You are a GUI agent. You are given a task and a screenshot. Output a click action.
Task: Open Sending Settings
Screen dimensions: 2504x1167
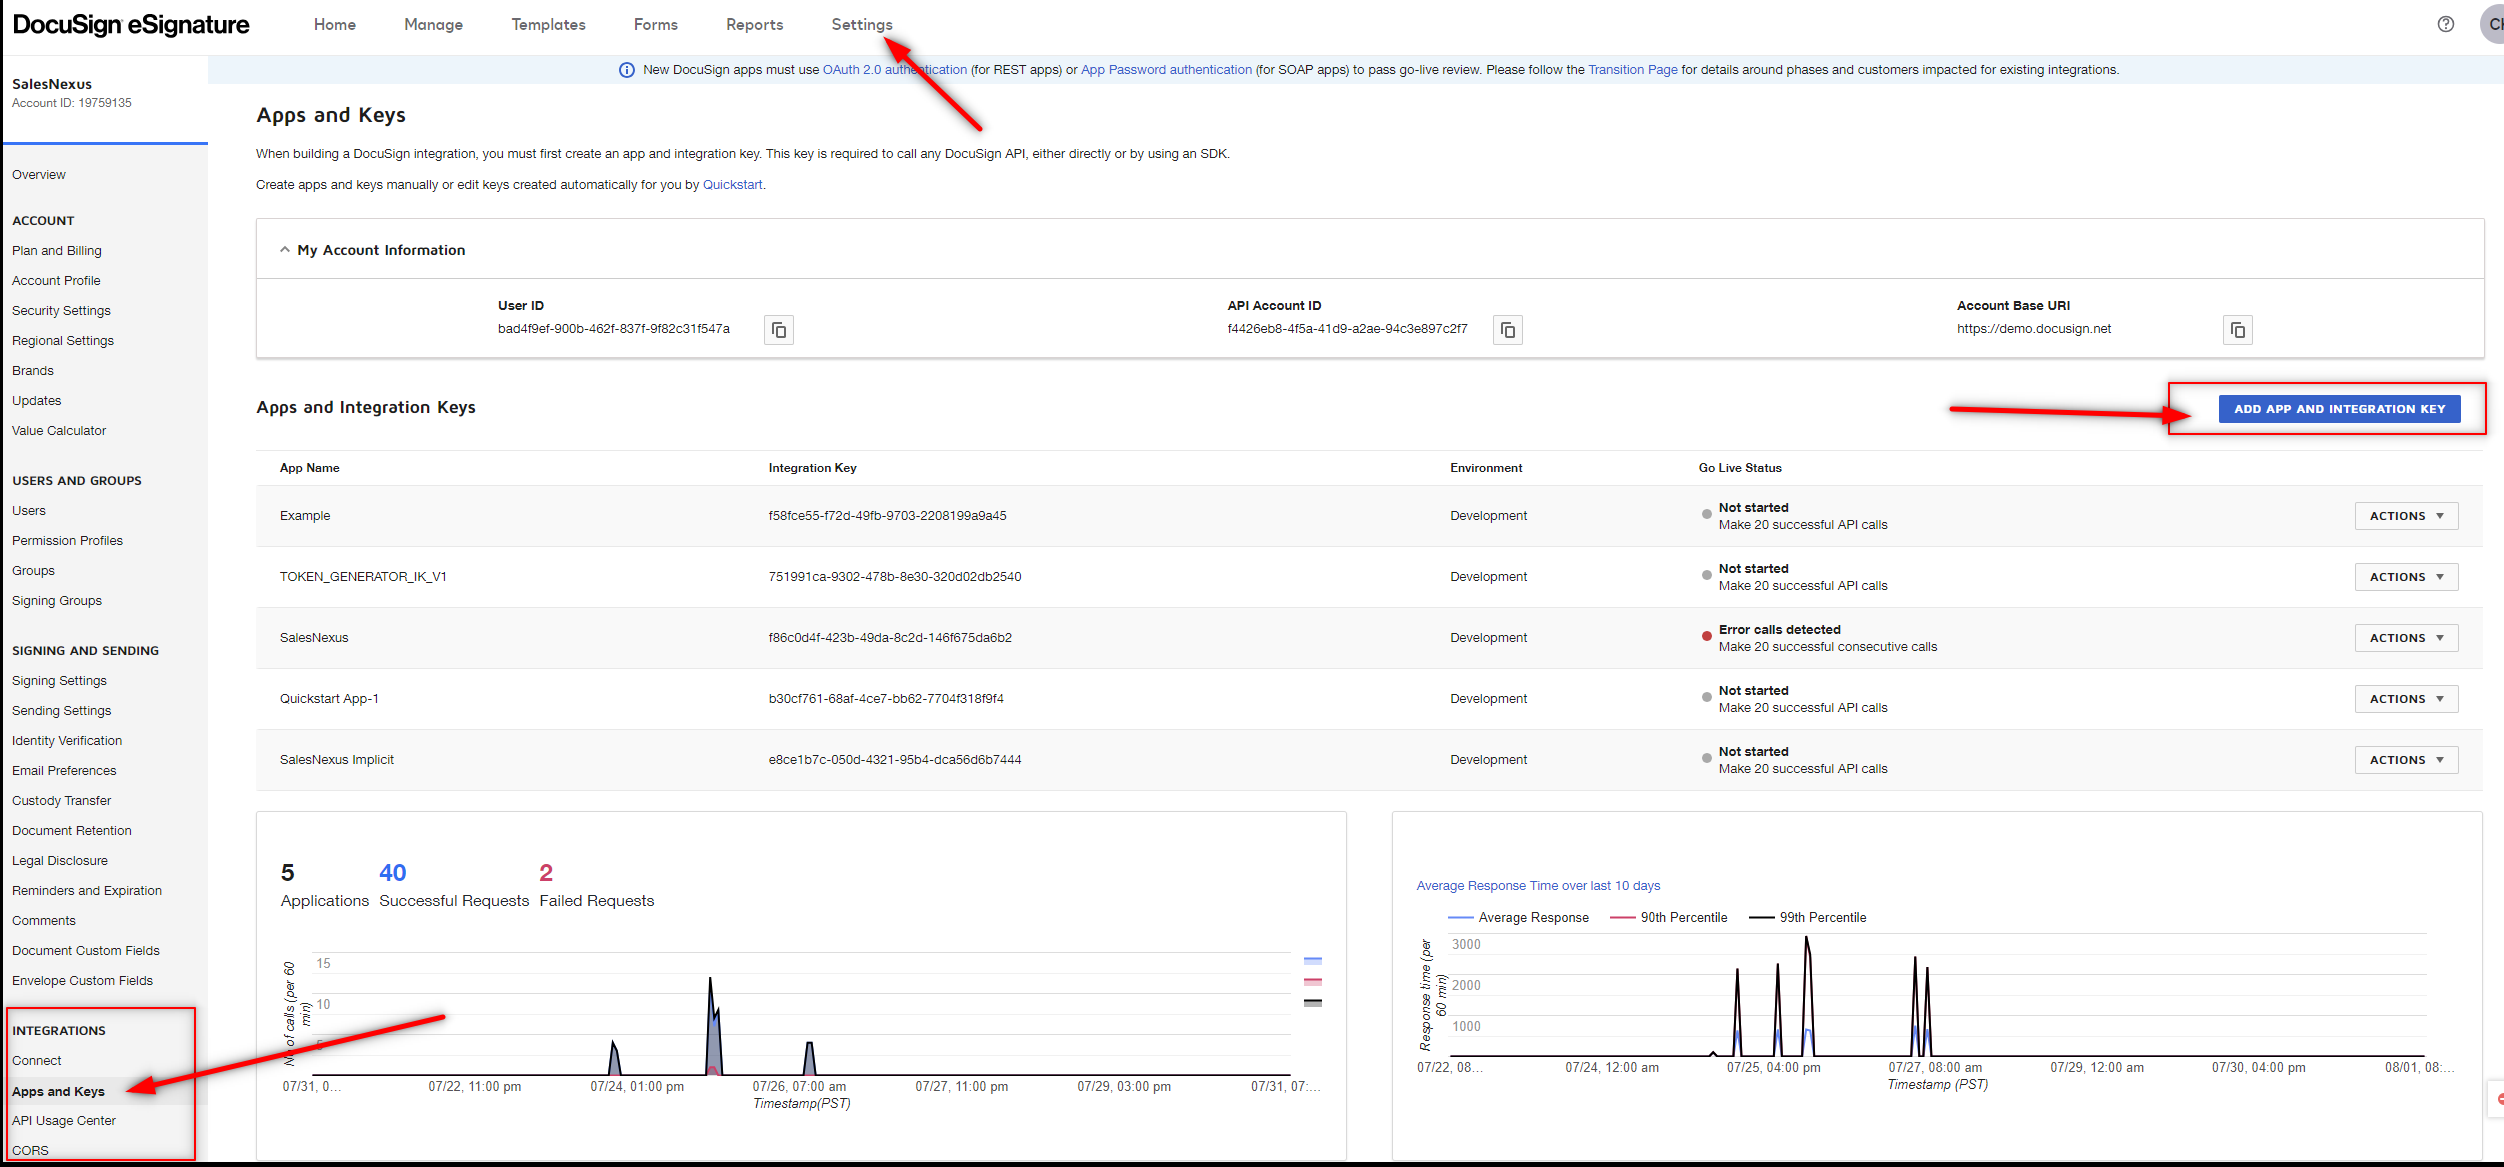coord(62,711)
